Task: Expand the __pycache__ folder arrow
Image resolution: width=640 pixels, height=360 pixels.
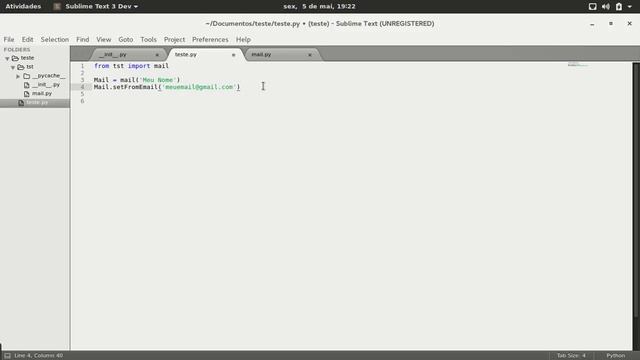Action: [x=18, y=76]
